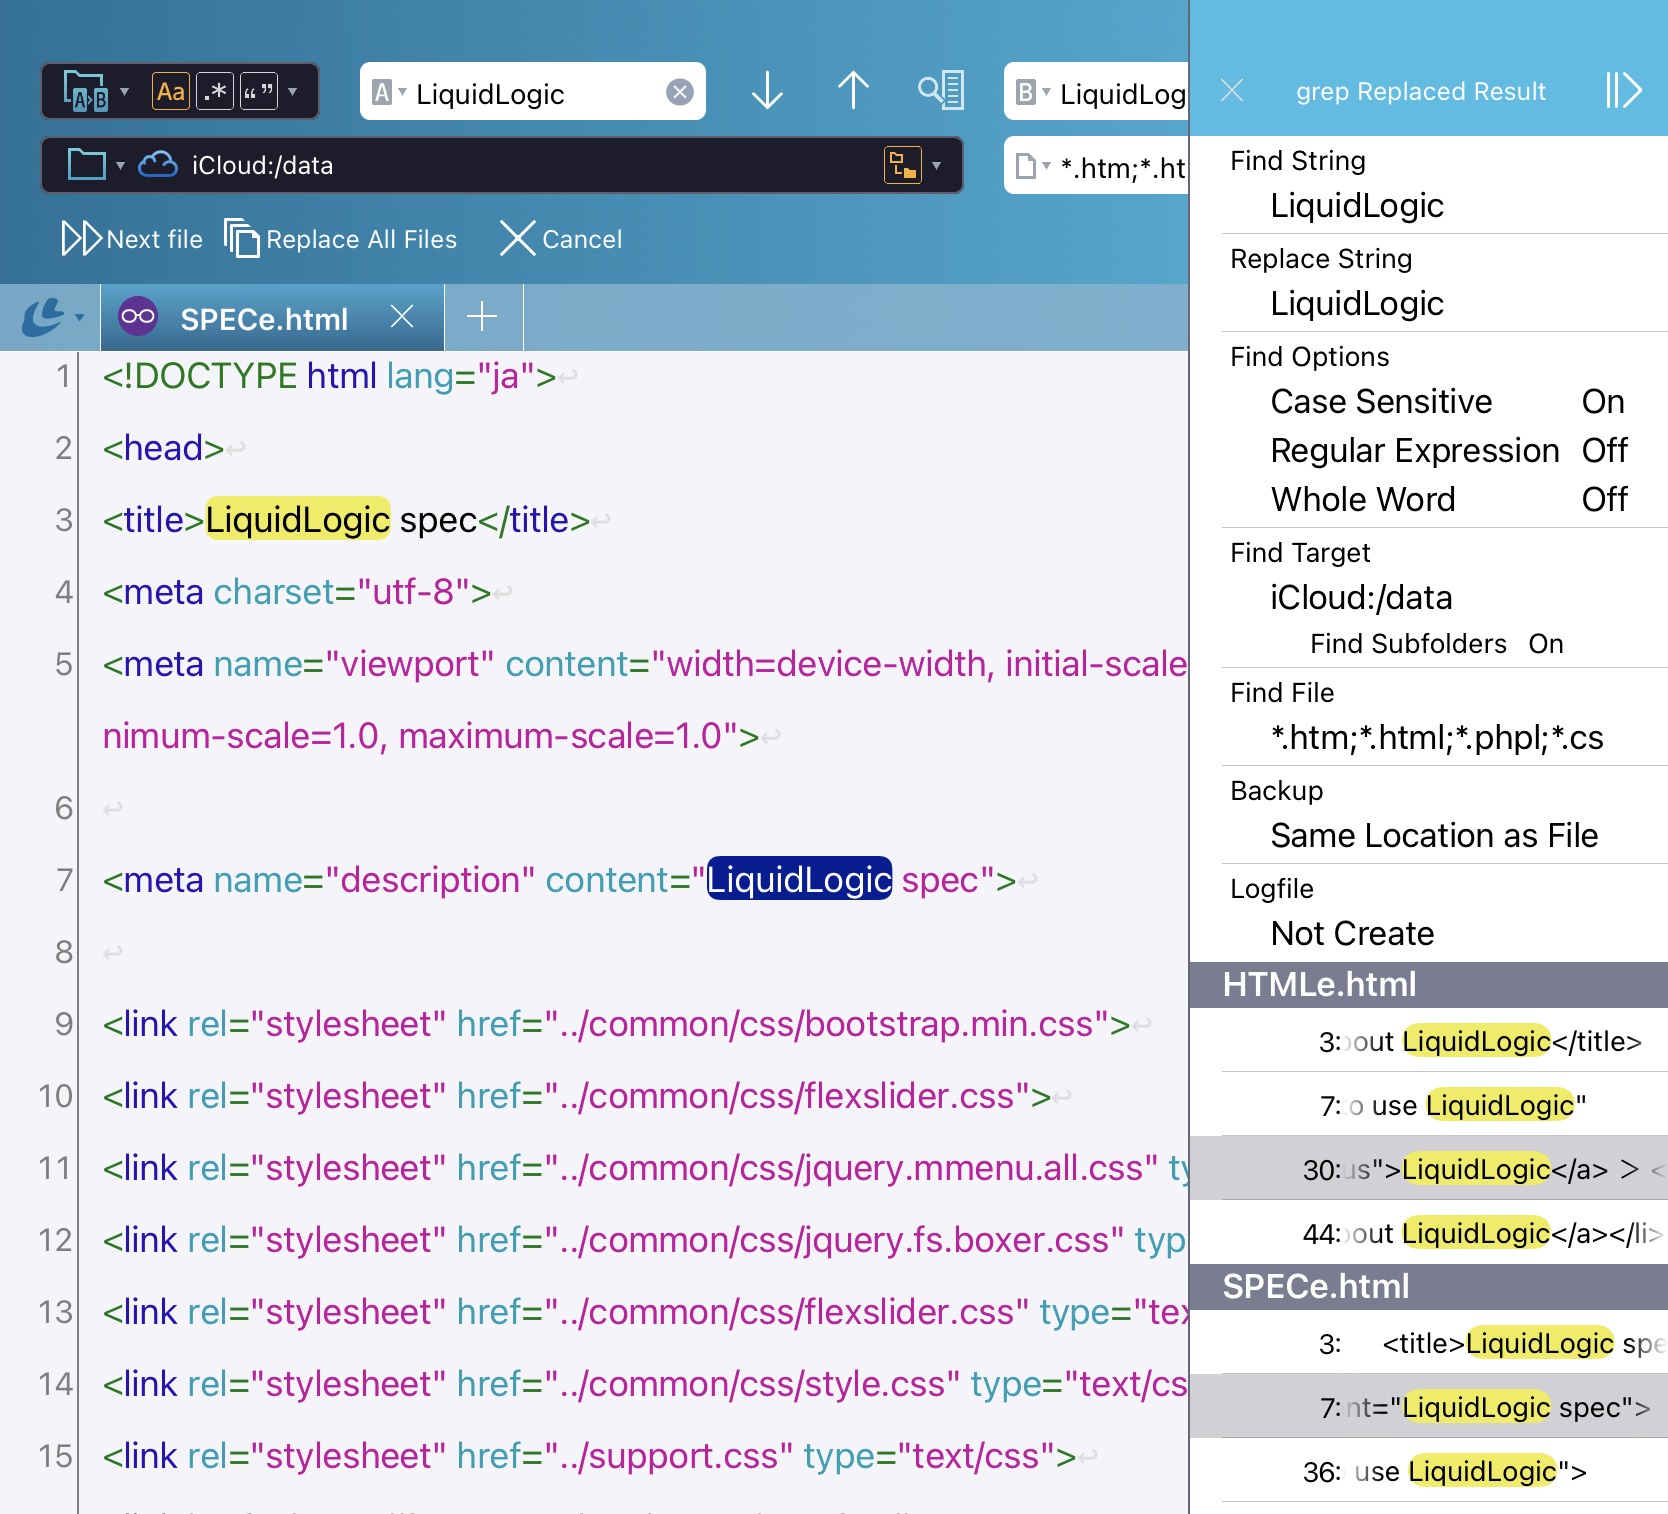Jump to previous match with up arrow
This screenshot has height=1514, width=1668.
pyautogui.click(x=852, y=91)
